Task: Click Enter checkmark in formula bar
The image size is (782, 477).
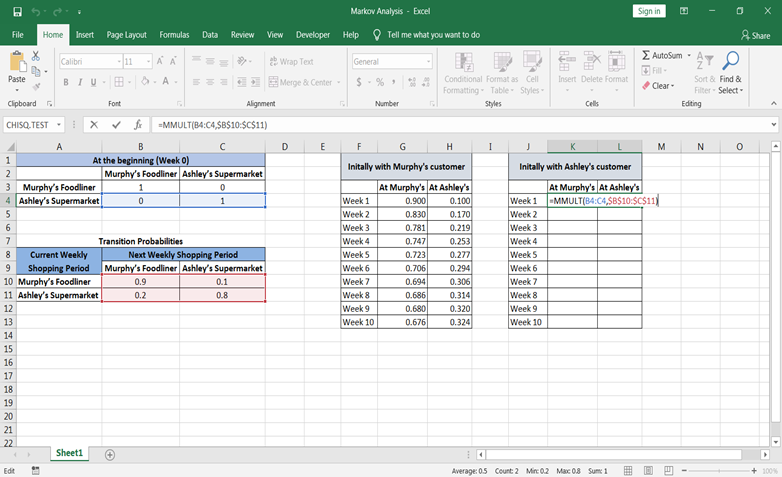Action: [116, 125]
